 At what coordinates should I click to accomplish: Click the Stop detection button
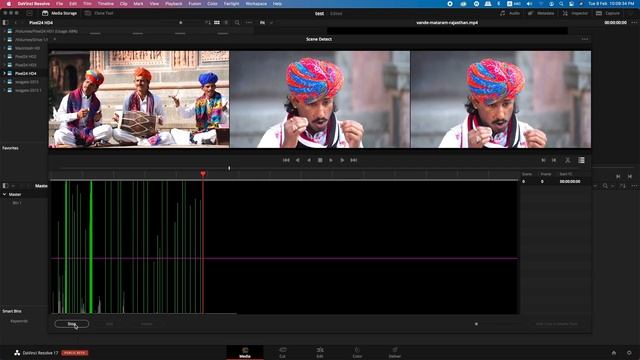(x=72, y=324)
